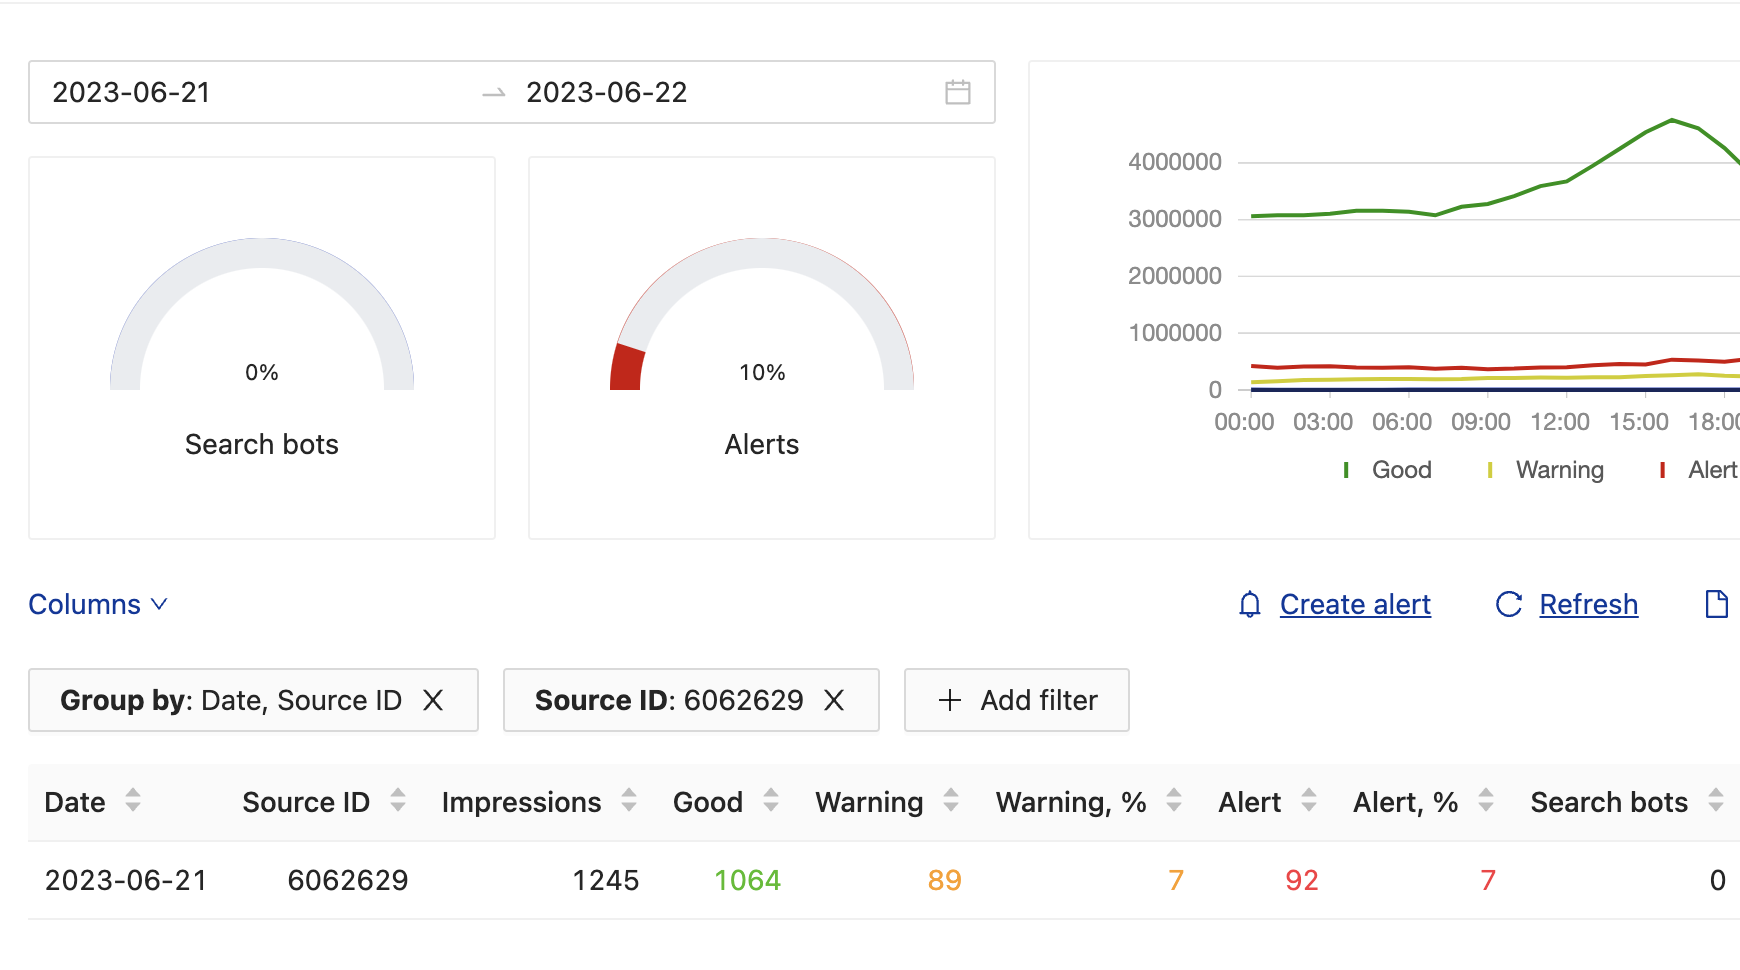The width and height of the screenshot is (1740, 970).
Task: Sort by Source ID column arrows
Action: 398,801
